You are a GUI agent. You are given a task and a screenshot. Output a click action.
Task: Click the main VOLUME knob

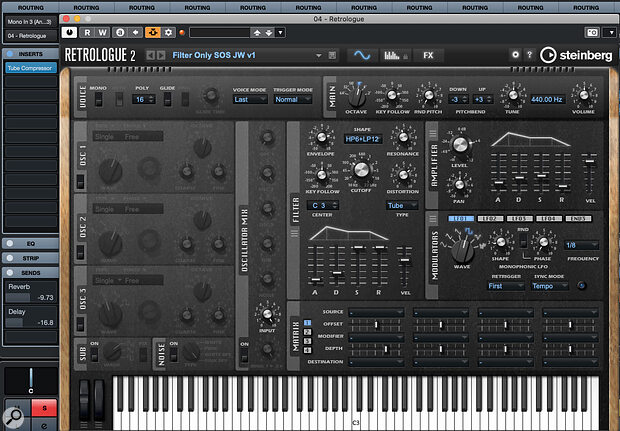pyautogui.click(x=584, y=95)
